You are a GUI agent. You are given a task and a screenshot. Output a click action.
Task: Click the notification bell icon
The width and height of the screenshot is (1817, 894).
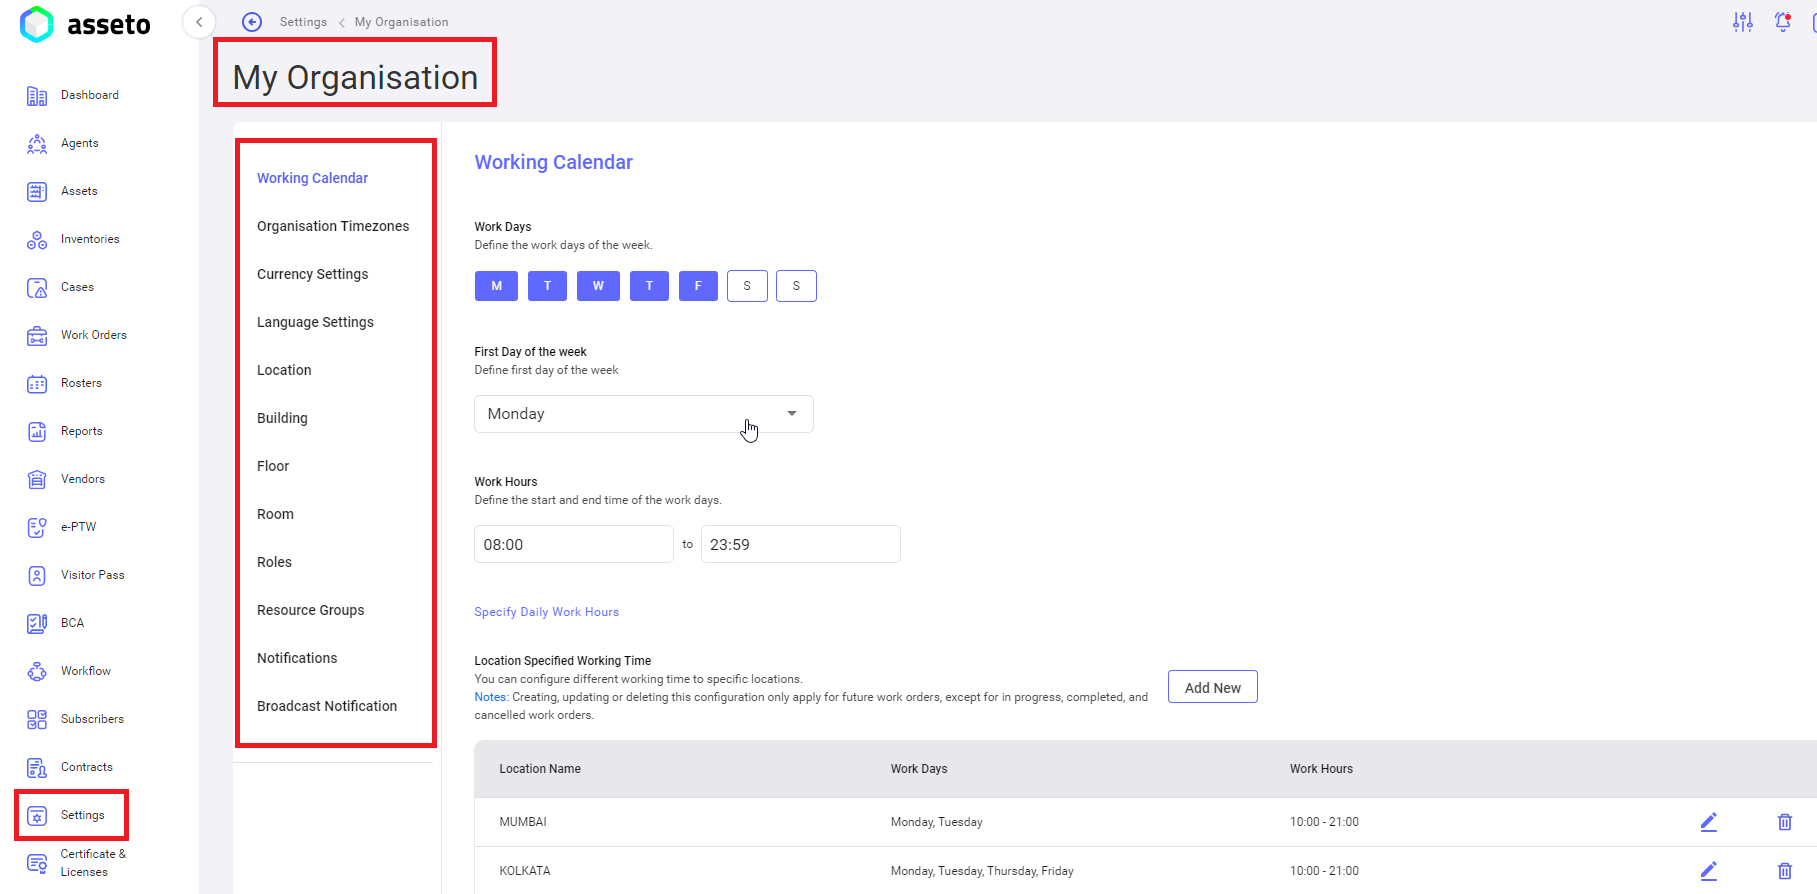coord(1782,22)
